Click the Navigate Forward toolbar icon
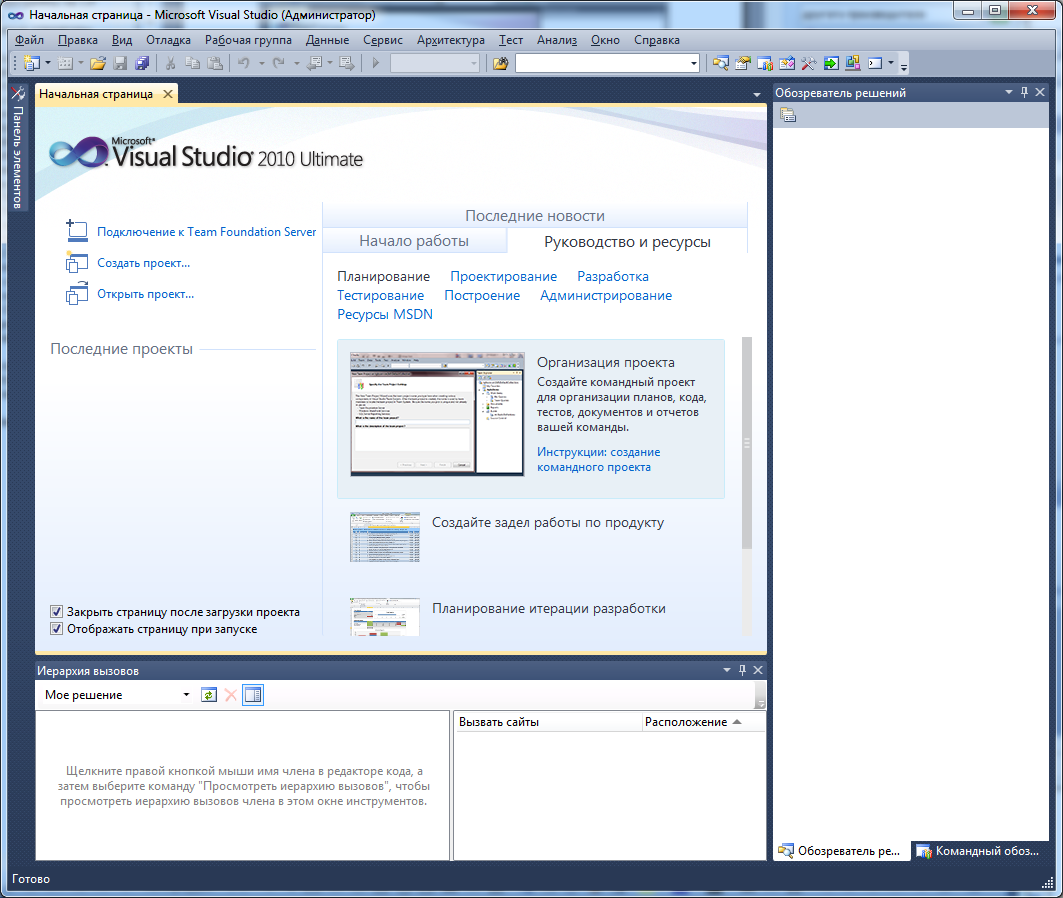 click(346, 63)
